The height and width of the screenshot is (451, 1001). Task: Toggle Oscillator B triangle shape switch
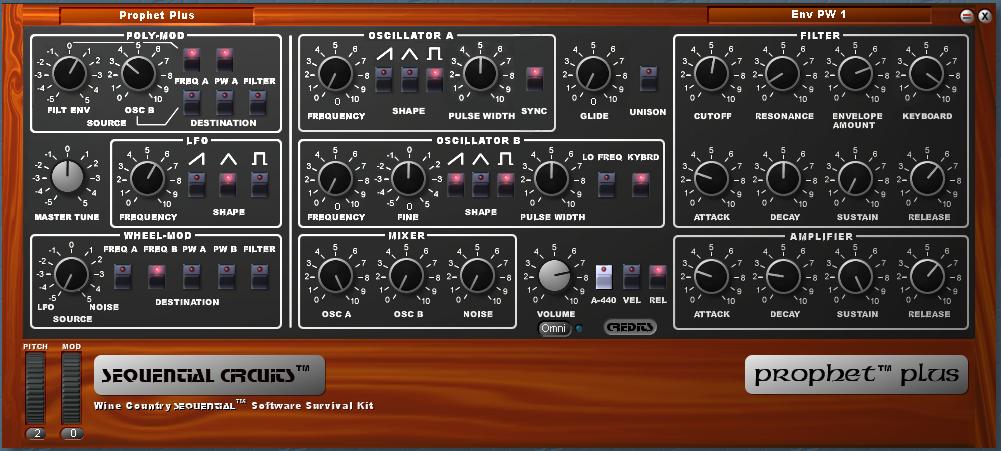[x=481, y=184]
